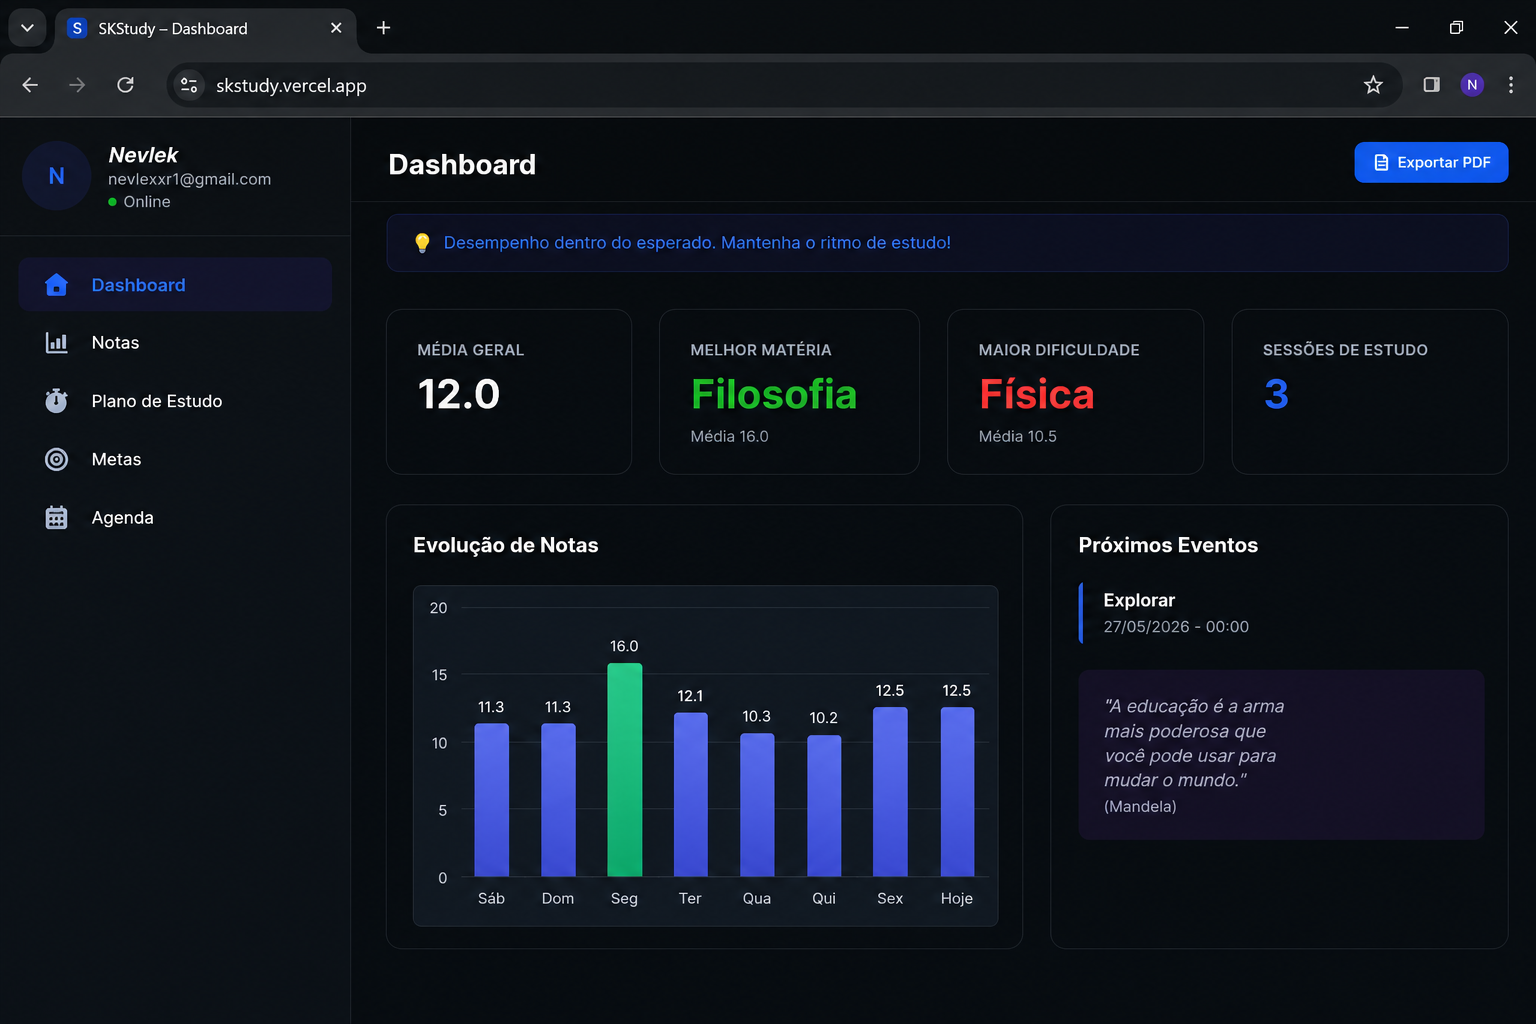
Task: Click the Notas bar chart icon
Action: (57, 343)
